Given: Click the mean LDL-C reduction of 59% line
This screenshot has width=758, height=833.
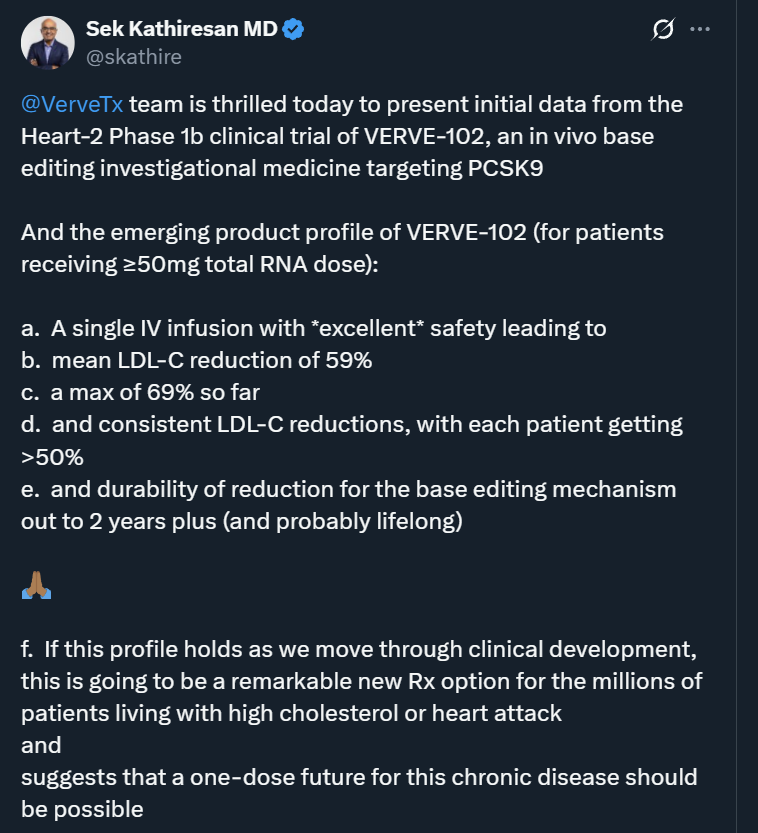Looking at the screenshot, I should coord(197,361).
